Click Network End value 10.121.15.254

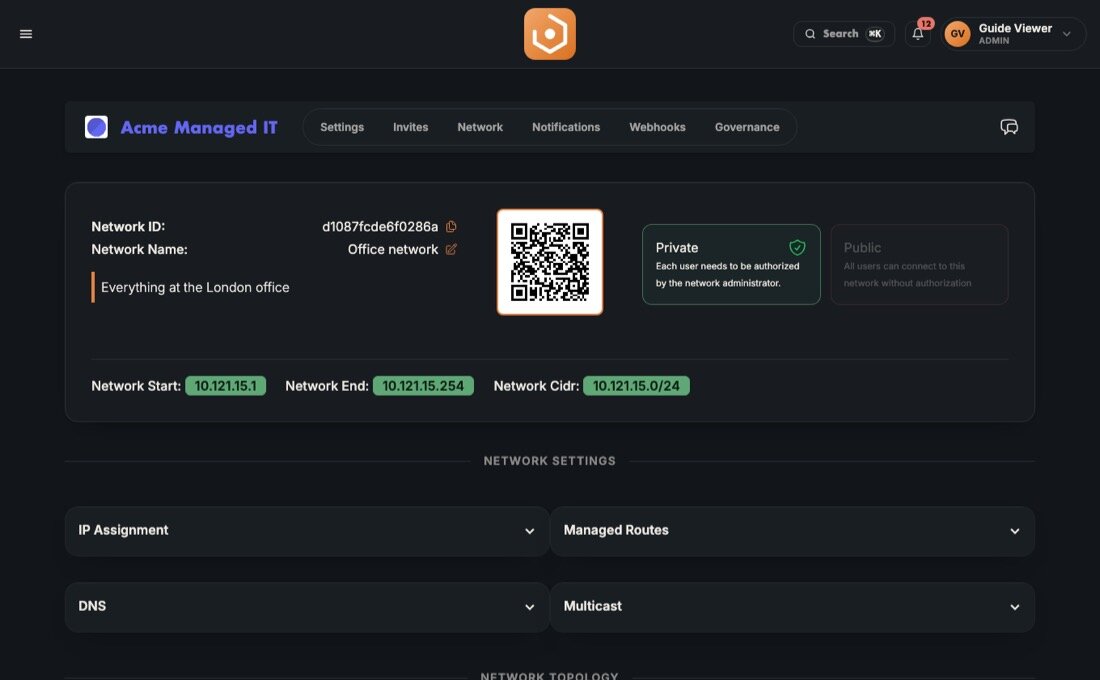tap(423, 386)
